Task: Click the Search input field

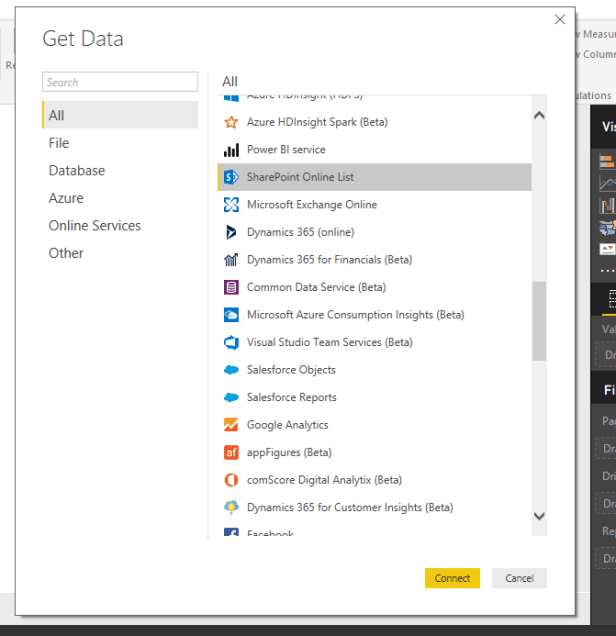Action: point(120,82)
